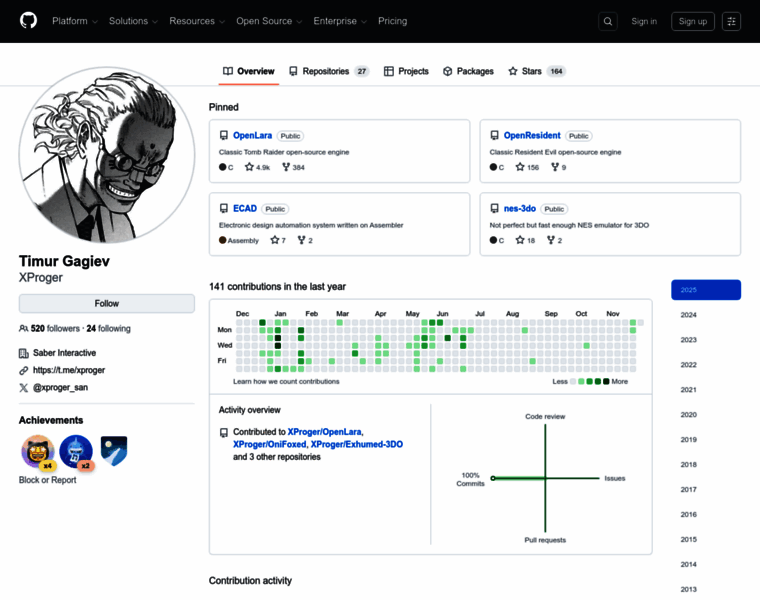Click fork count on nes-3do card
The height and width of the screenshot is (600, 760).
554,240
